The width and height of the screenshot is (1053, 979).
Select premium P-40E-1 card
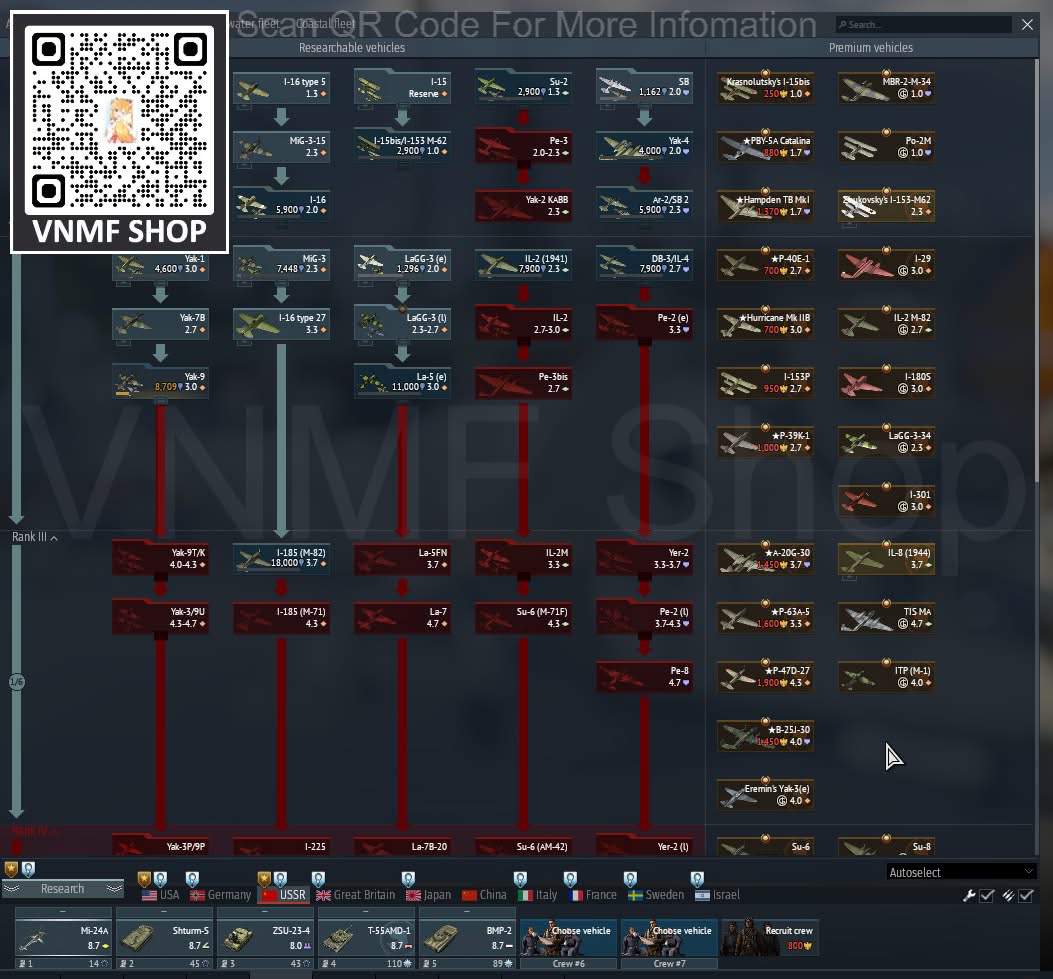(766, 265)
